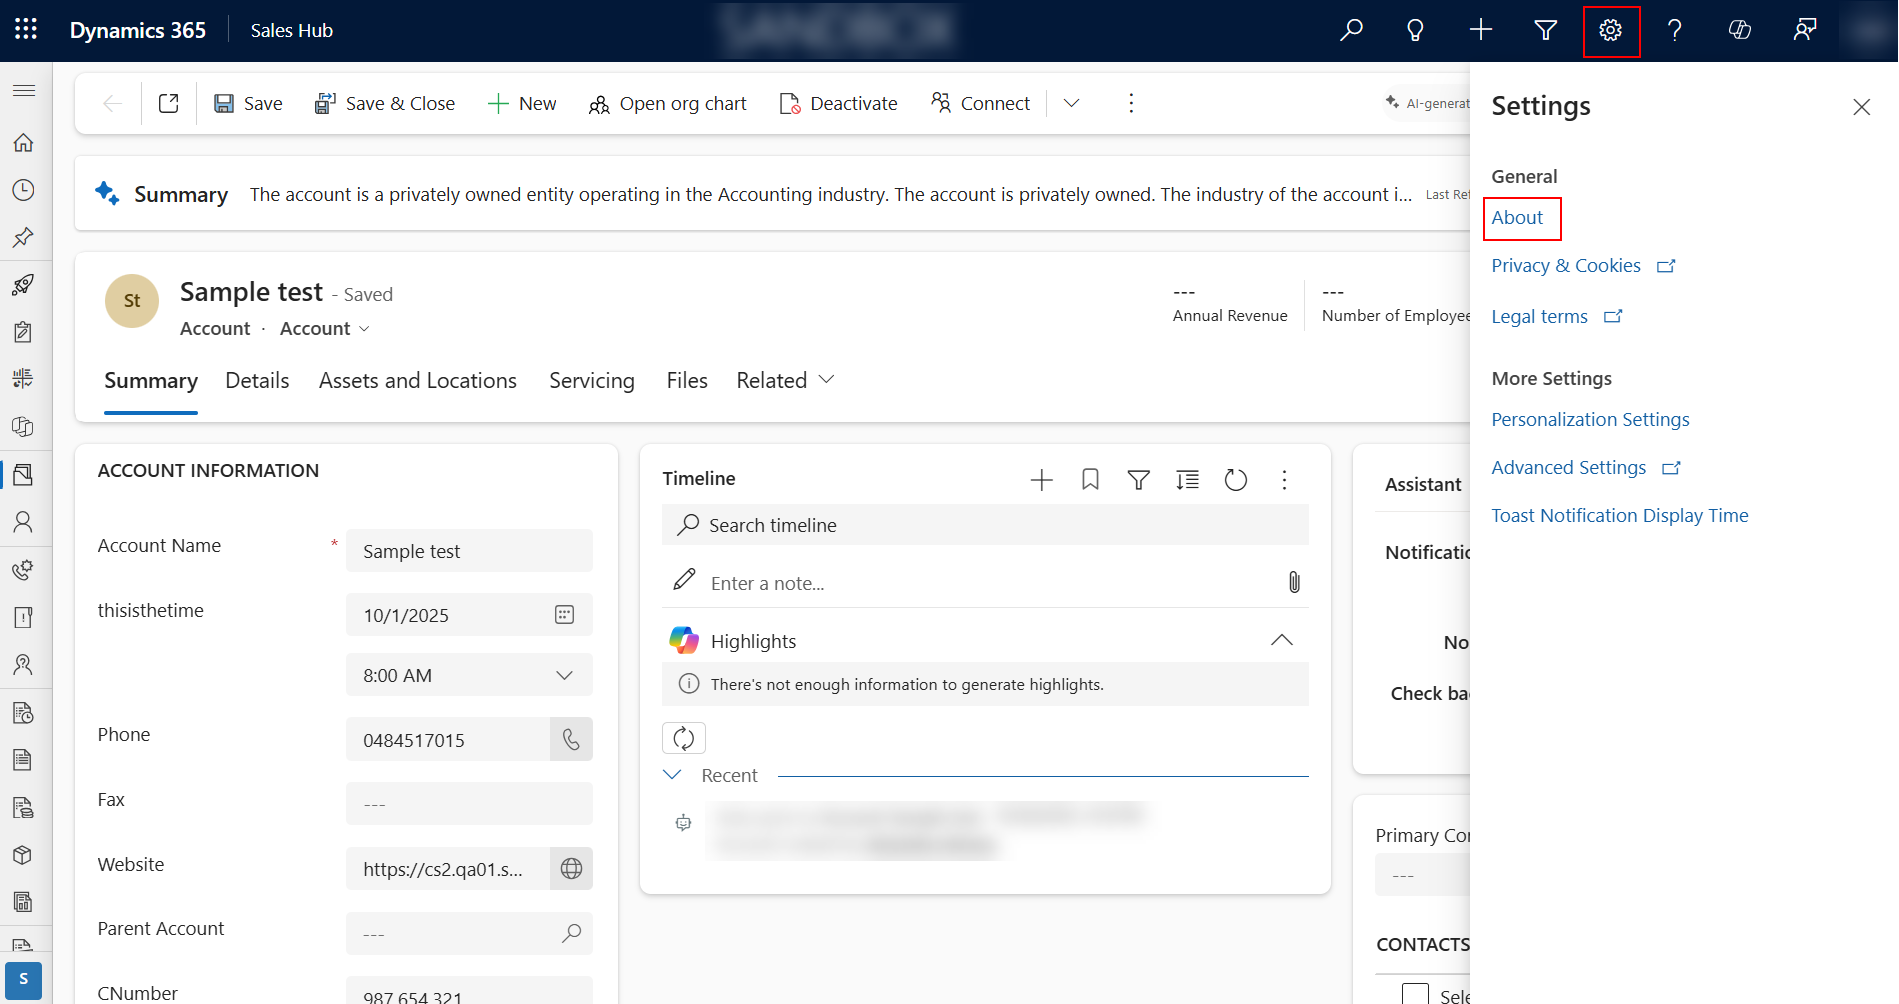This screenshot has height=1004, width=1899.
Task: Open the timeline filter funnel
Action: click(x=1139, y=480)
